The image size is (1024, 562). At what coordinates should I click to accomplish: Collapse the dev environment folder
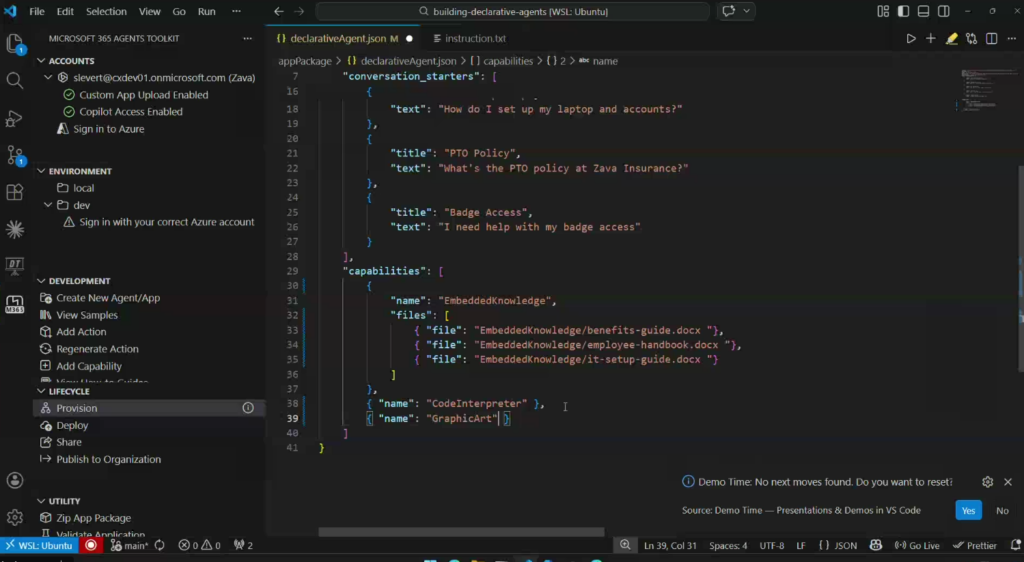click(x=48, y=205)
